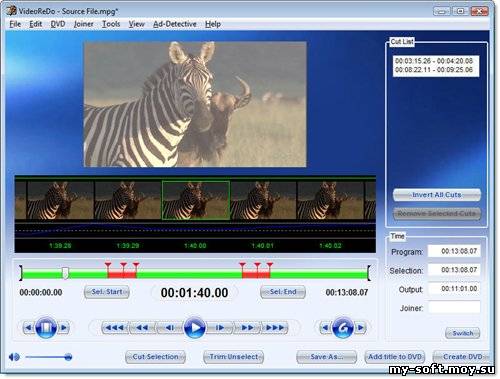Click the Cut Selection button
500x379 pixels.
[155, 357]
